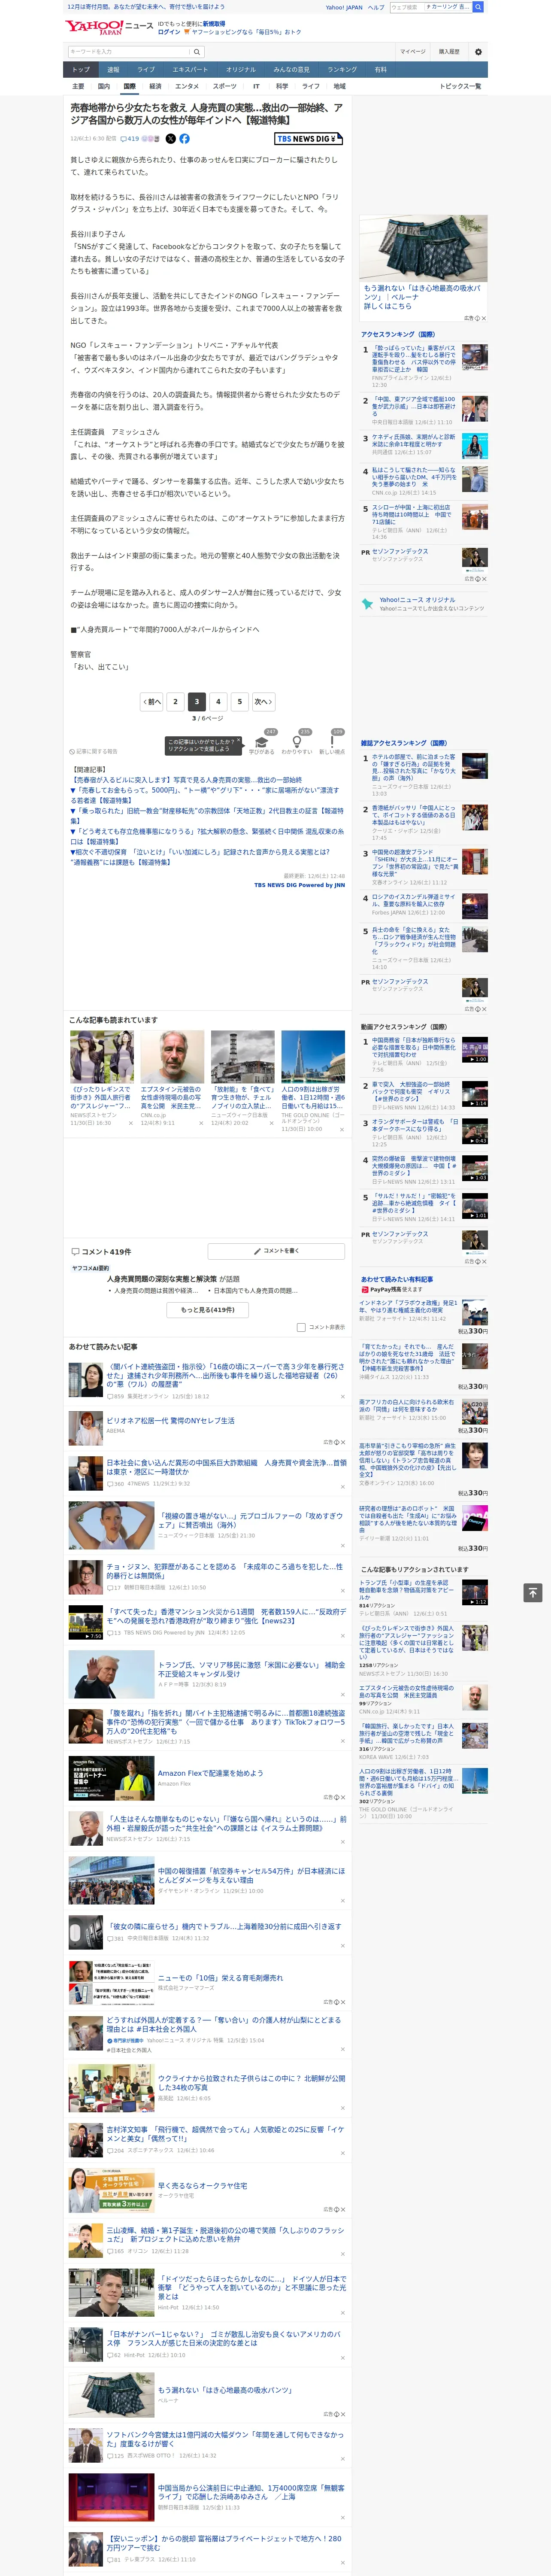Open the ヘルプ link
Image resolution: width=551 pixels, height=2576 pixels.
point(376,7)
